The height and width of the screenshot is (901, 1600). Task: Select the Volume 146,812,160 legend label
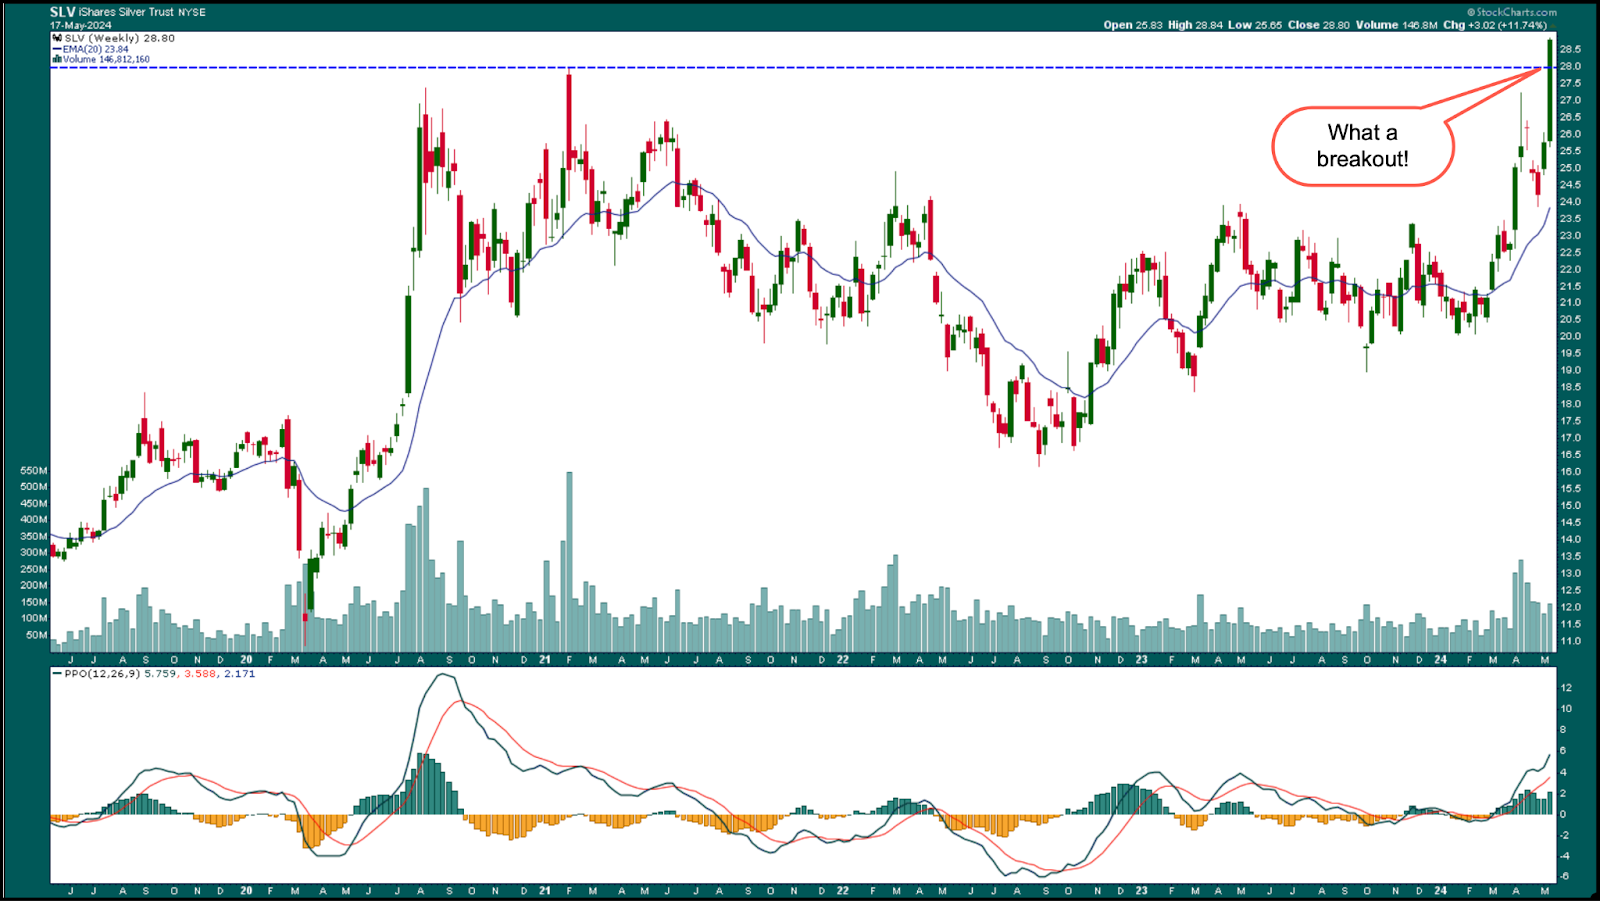[x=106, y=60]
